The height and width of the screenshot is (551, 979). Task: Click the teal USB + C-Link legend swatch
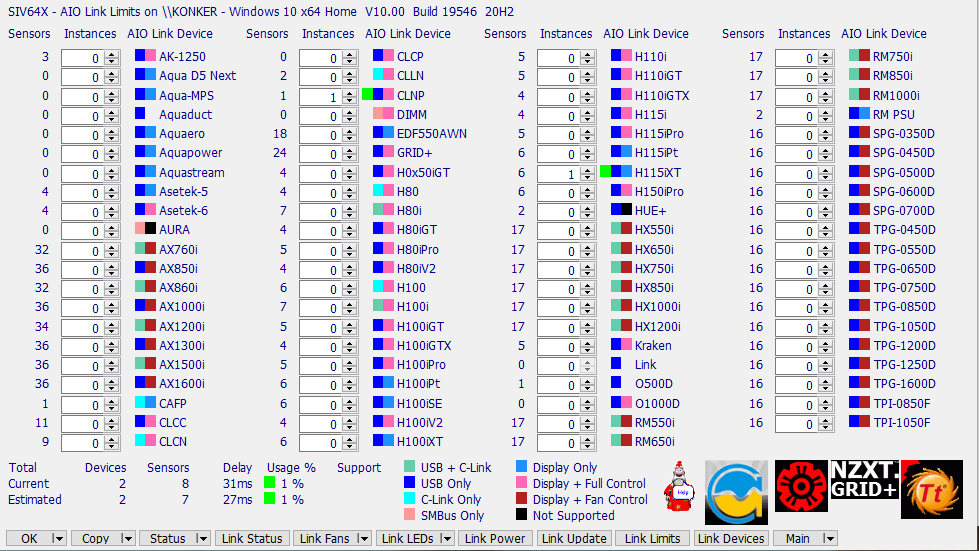pyautogui.click(x=410, y=467)
